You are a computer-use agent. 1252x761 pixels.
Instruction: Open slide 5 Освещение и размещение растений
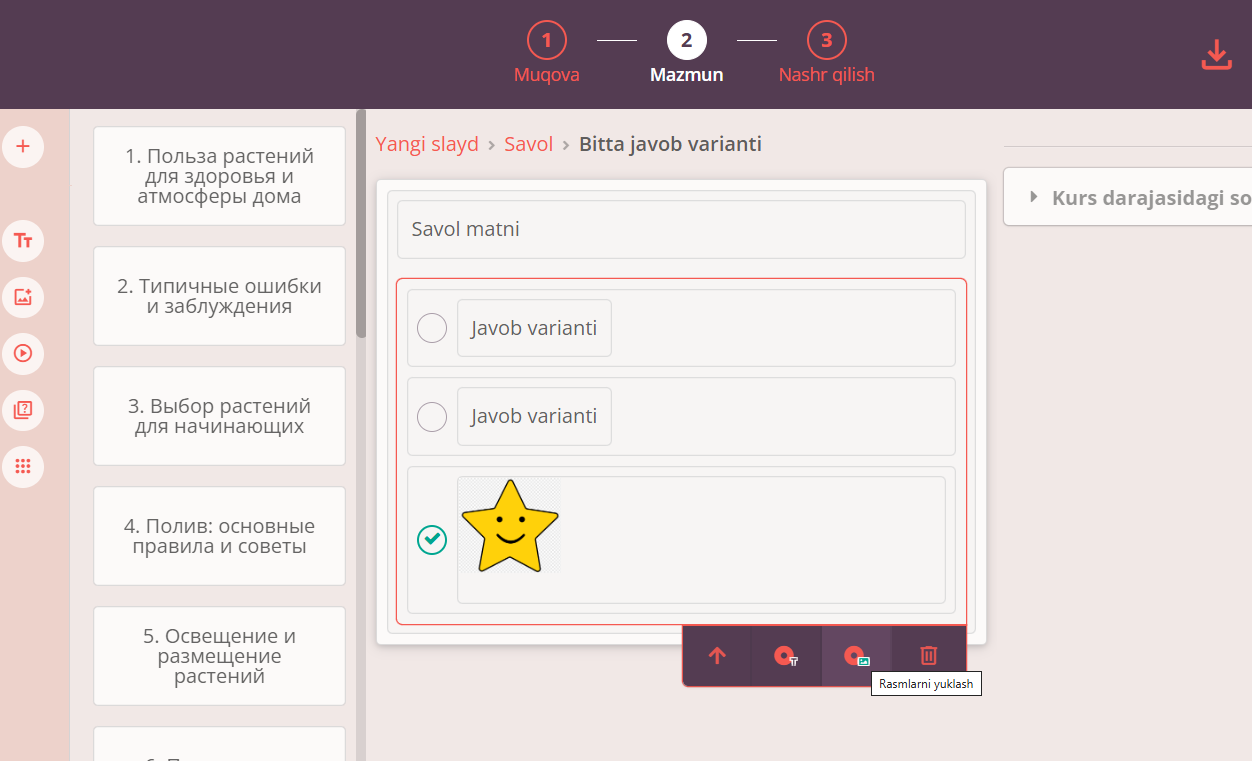click(x=219, y=656)
